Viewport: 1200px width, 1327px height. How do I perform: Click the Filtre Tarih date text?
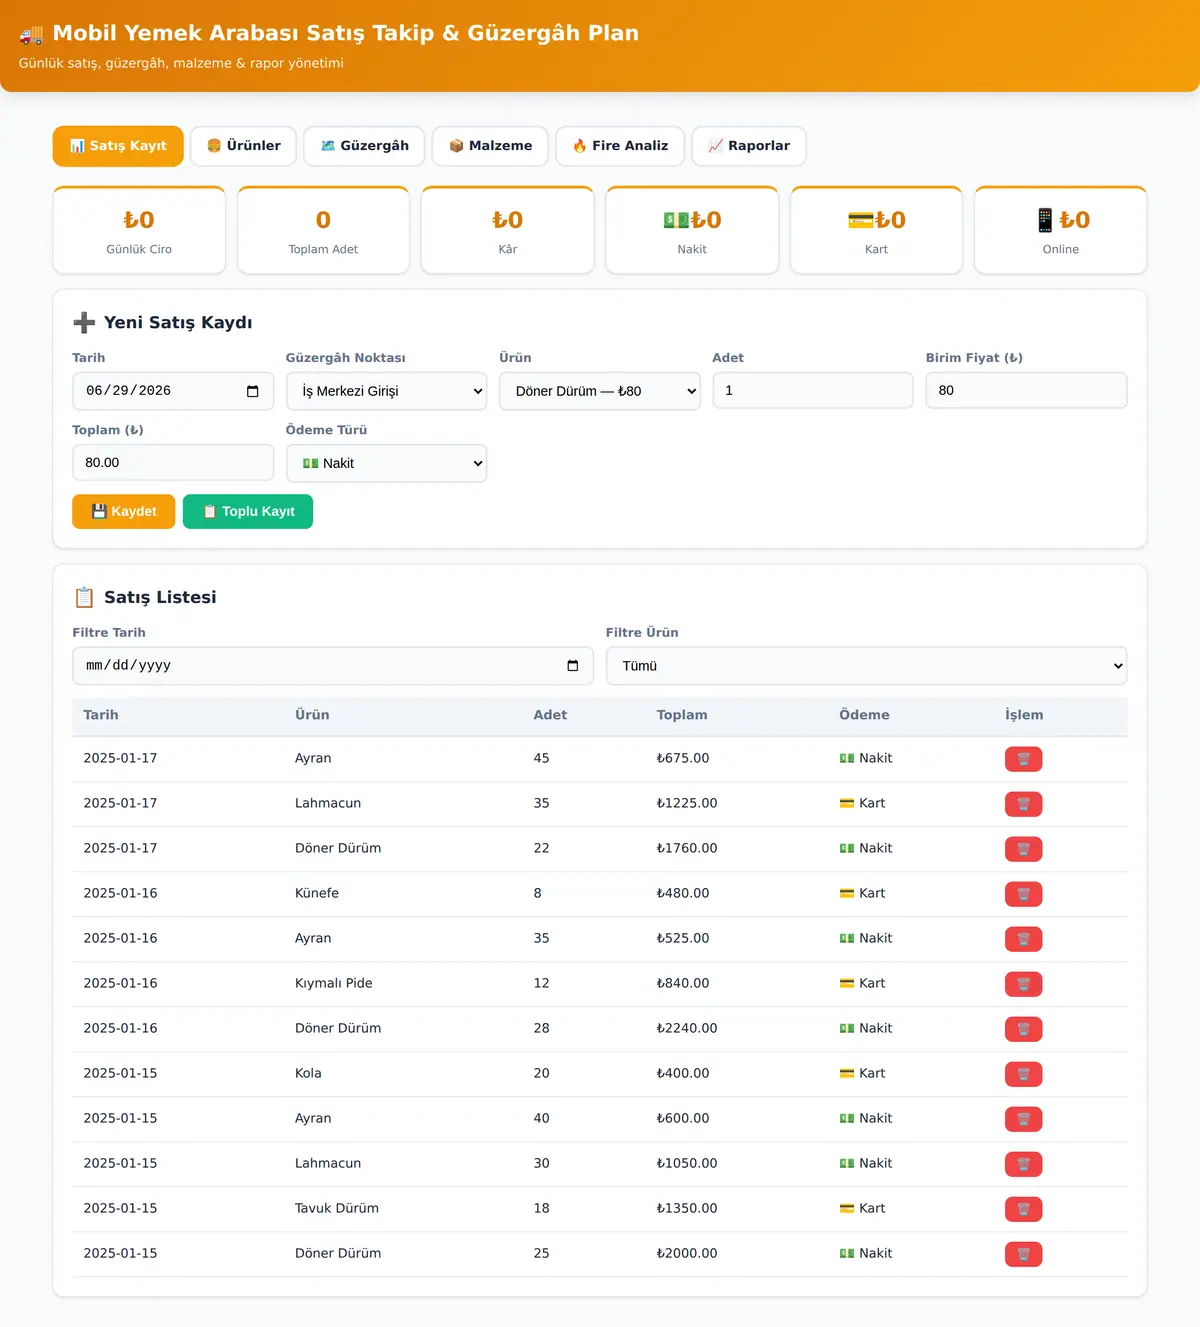(x=129, y=666)
